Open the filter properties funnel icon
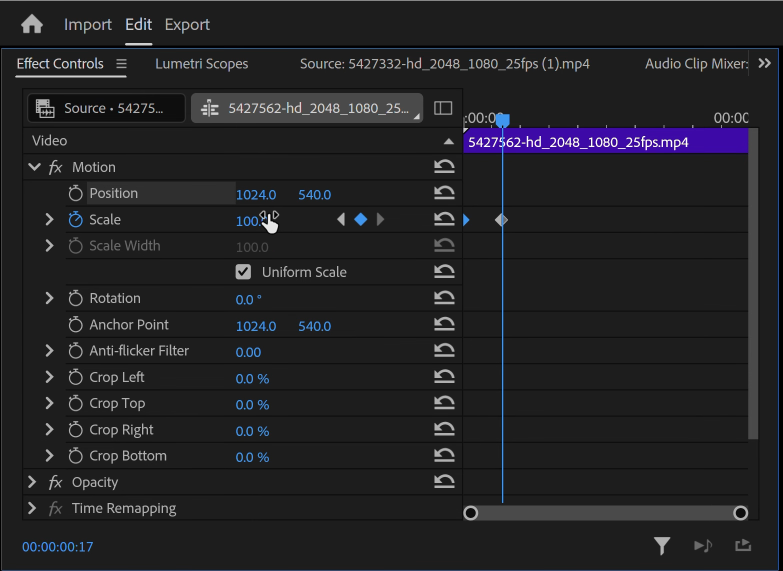This screenshot has height=571, width=783. pos(662,546)
